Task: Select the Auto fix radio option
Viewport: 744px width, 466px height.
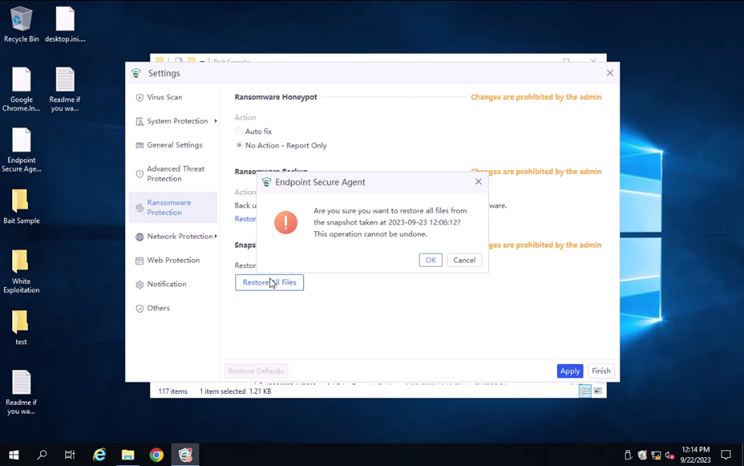Action: click(x=239, y=132)
